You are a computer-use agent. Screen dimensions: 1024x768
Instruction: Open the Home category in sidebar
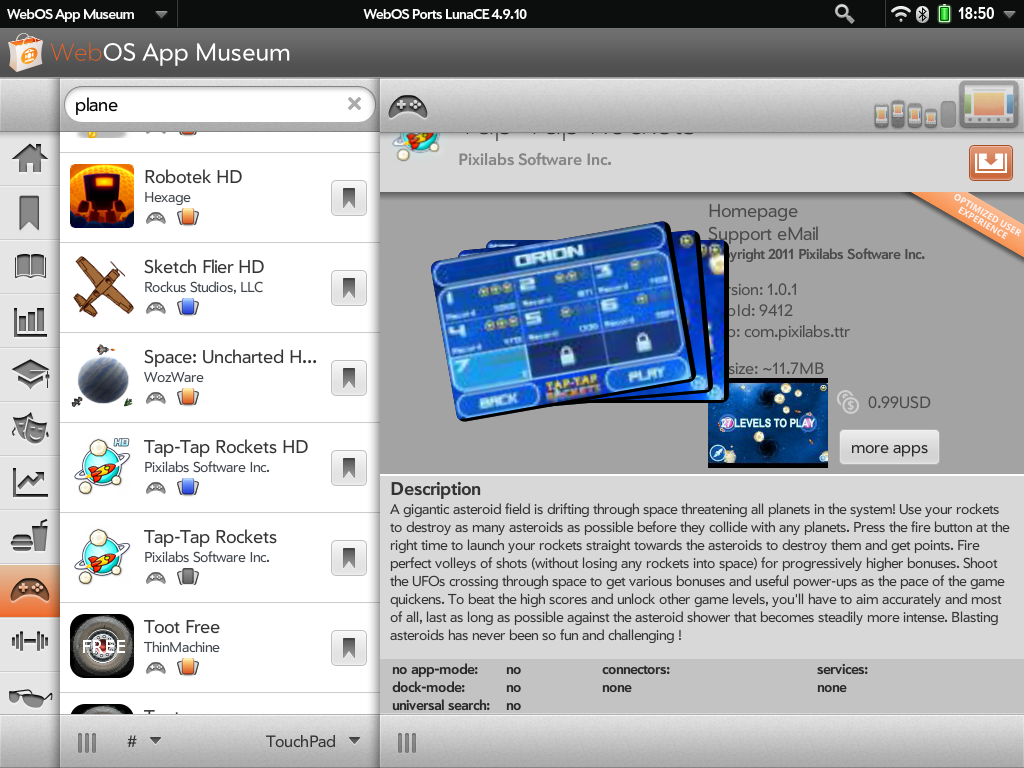pyautogui.click(x=29, y=158)
